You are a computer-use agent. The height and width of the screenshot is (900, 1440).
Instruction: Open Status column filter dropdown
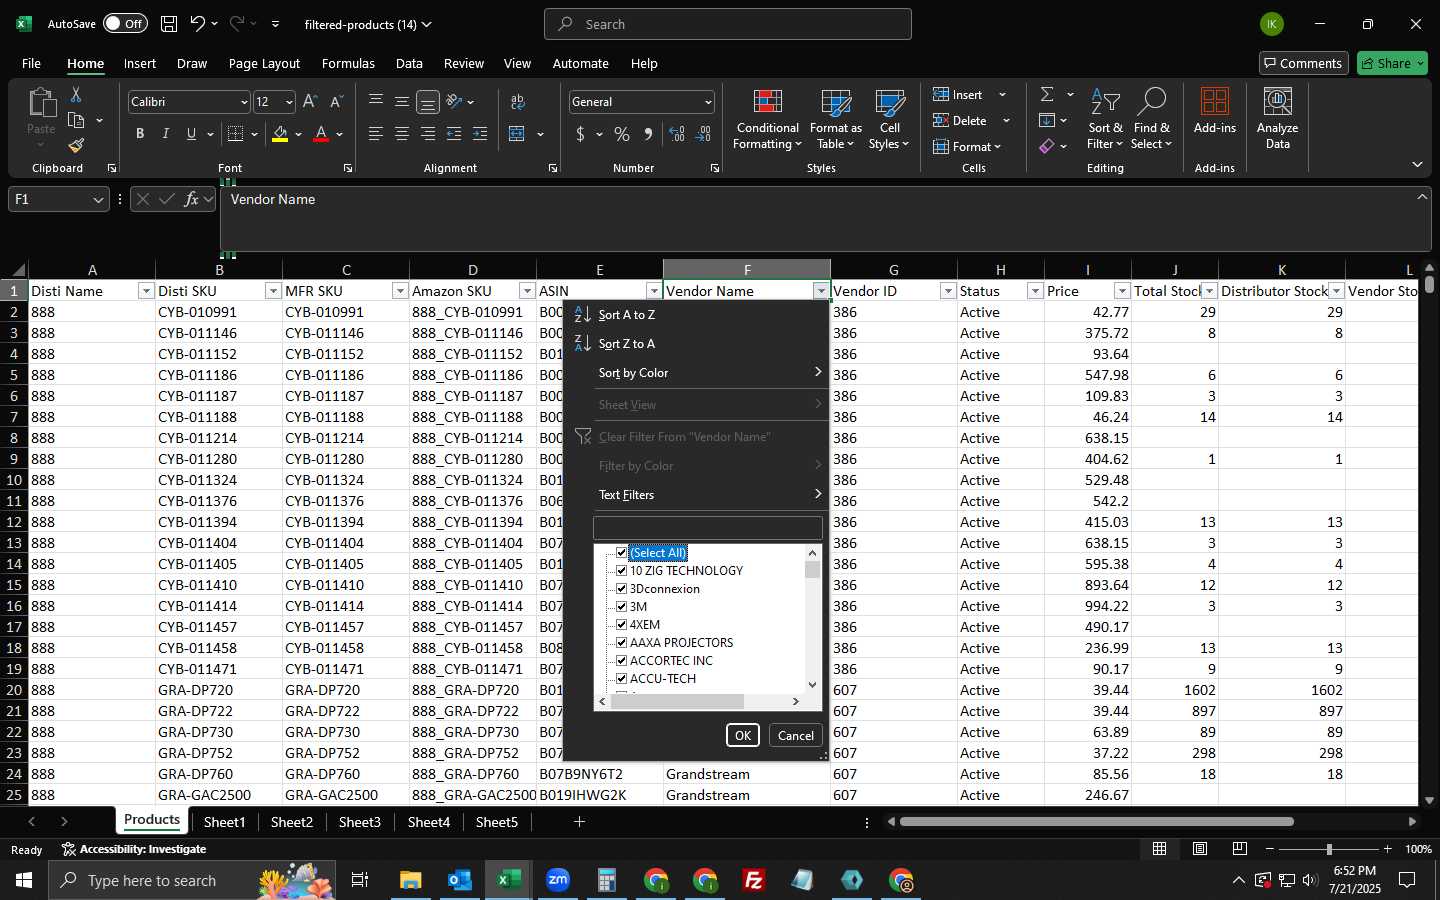[1035, 291]
